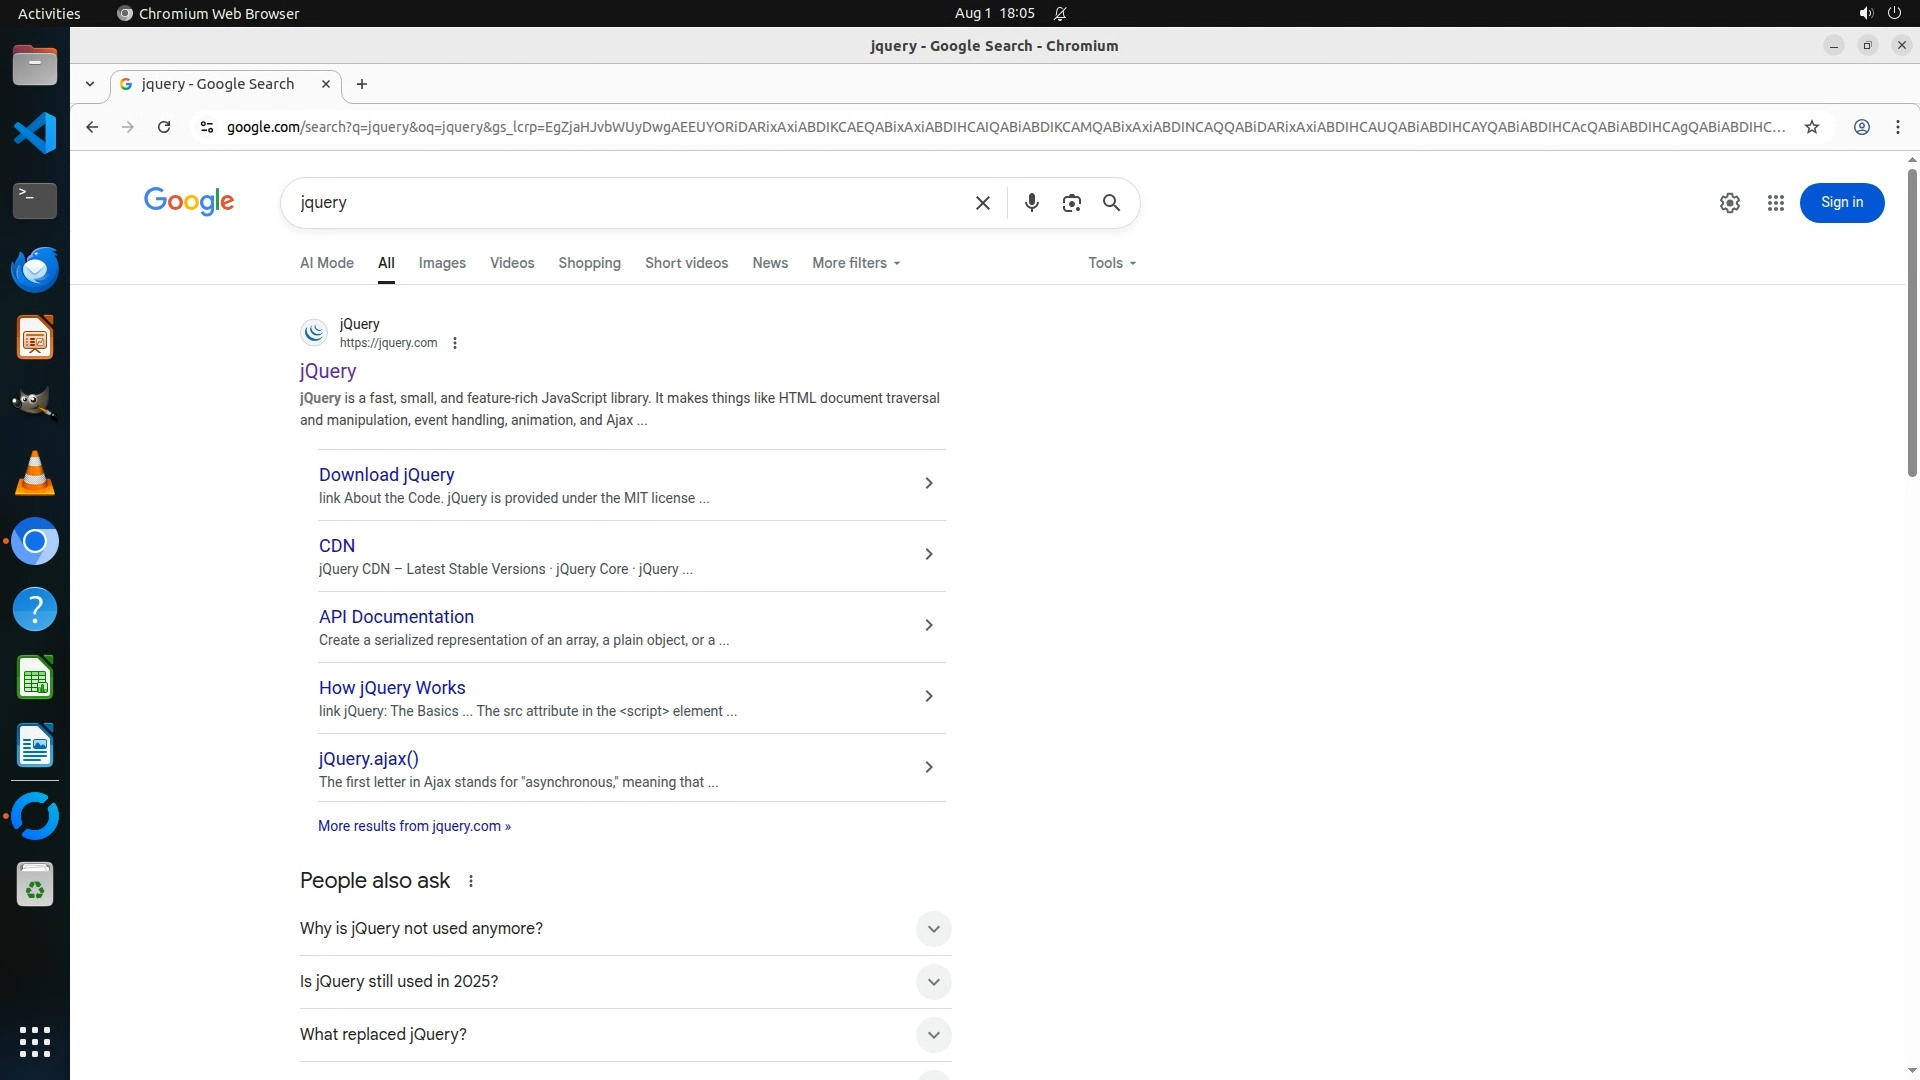
Task: Expand "Is jQuery still used in 2025?"
Action: (932, 982)
